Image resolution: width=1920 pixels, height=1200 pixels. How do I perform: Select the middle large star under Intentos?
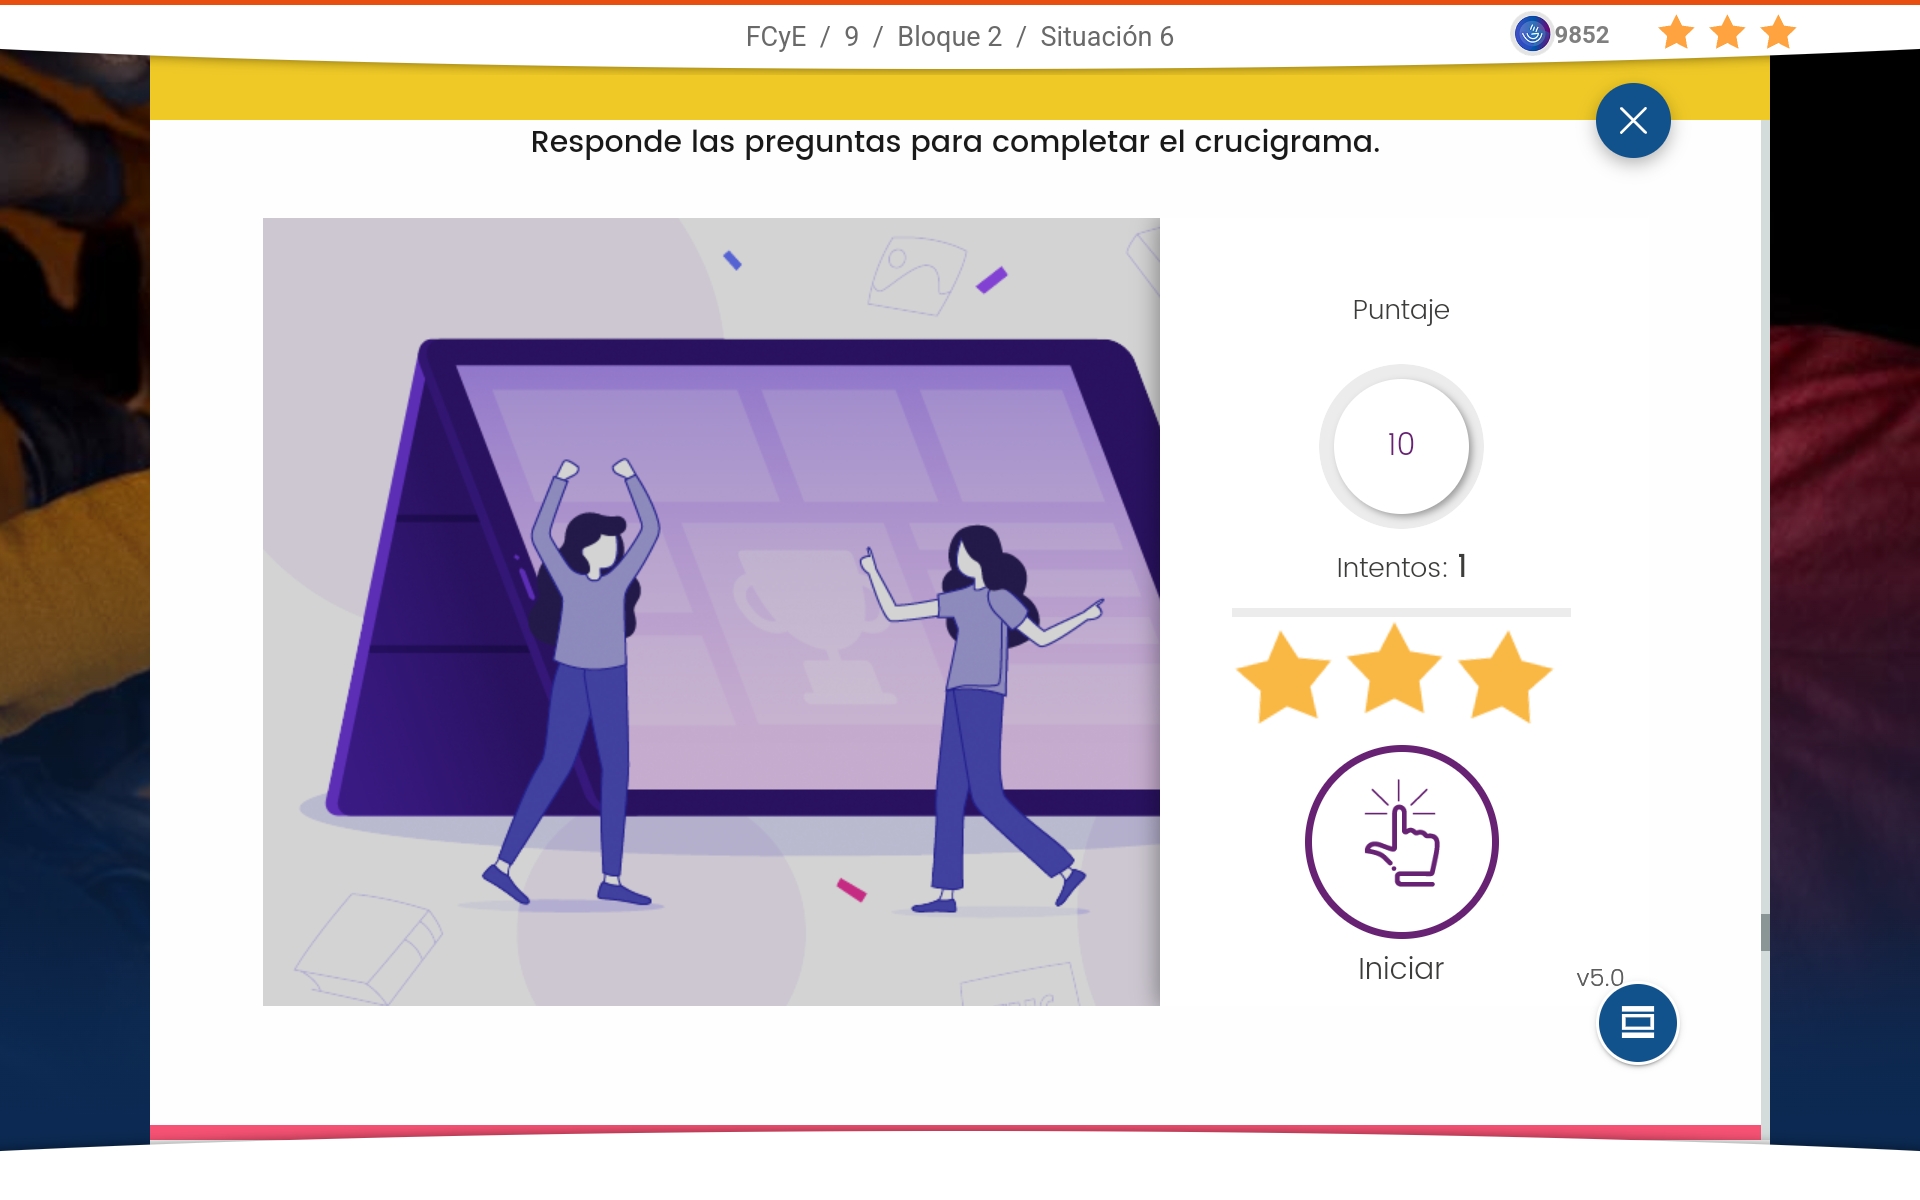click(x=1394, y=670)
